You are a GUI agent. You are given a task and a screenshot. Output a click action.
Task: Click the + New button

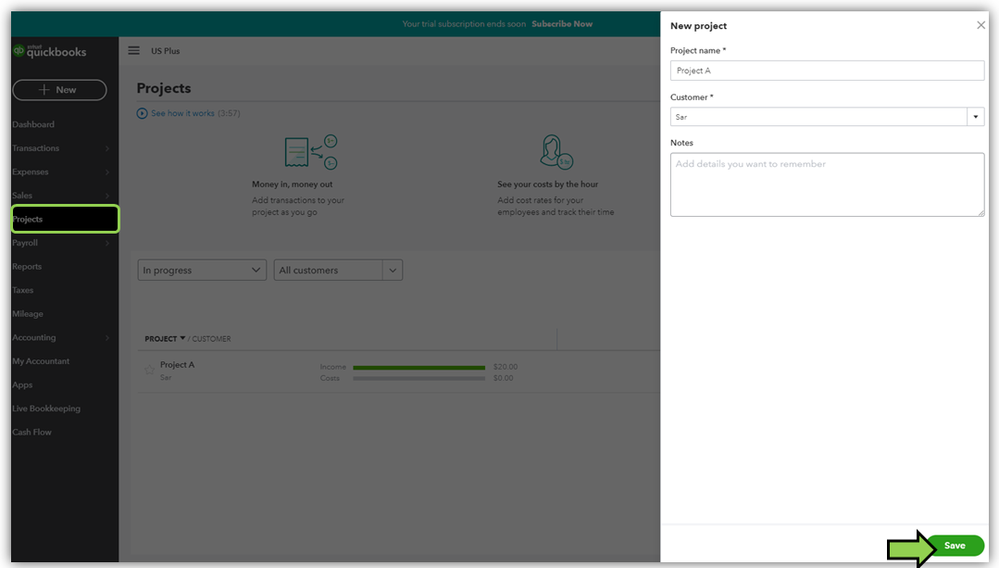click(x=59, y=90)
